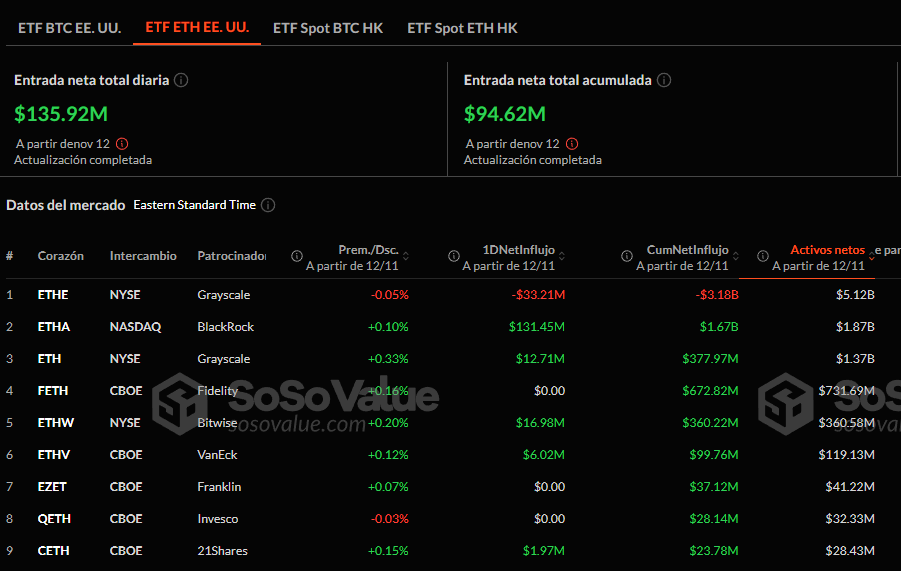Click info icon before 1DNetInflujo column
Image resolution: width=901 pixels, height=571 pixels.
click(x=453, y=256)
